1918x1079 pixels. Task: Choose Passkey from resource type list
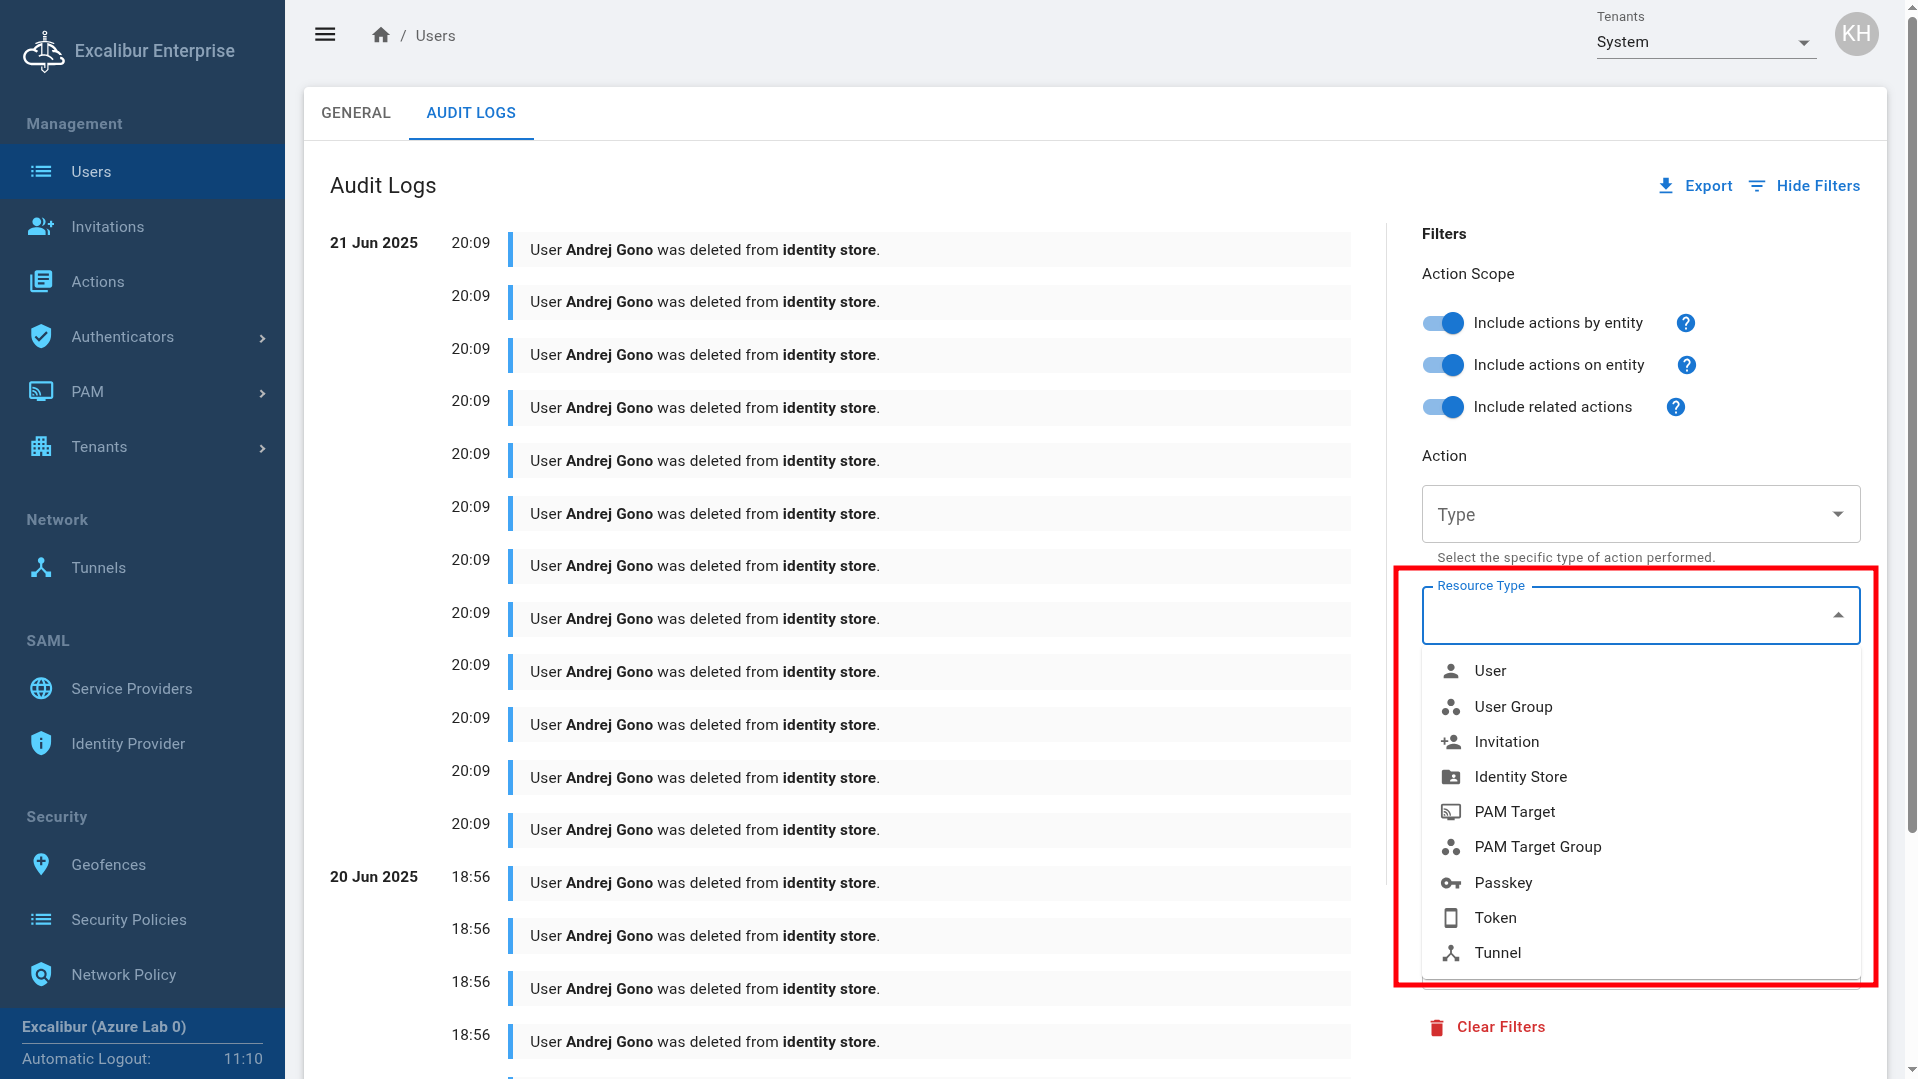(x=1503, y=883)
